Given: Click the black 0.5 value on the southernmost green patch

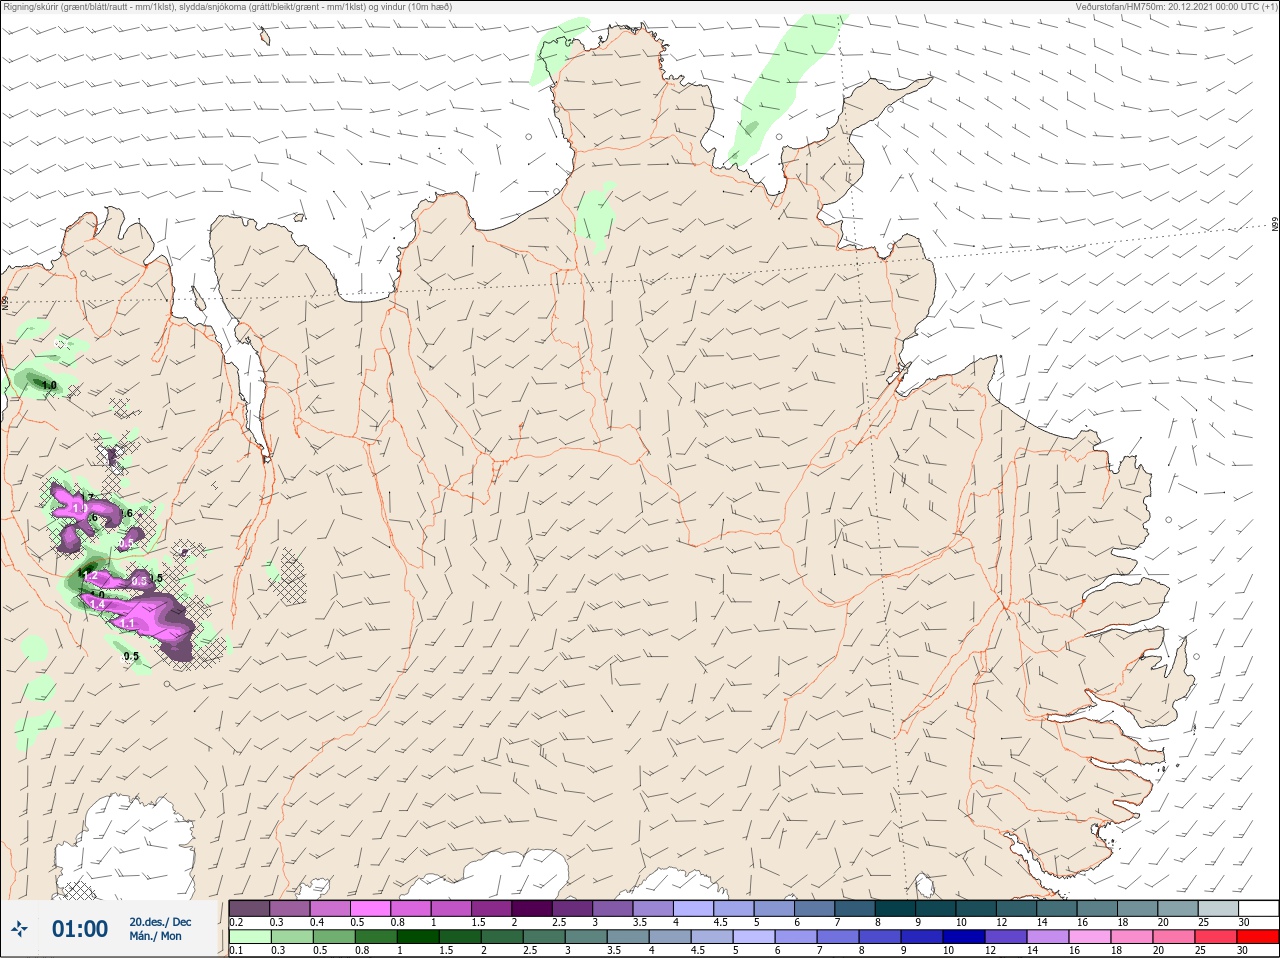Looking at the screenshot, I should click(x=131, y=656).
